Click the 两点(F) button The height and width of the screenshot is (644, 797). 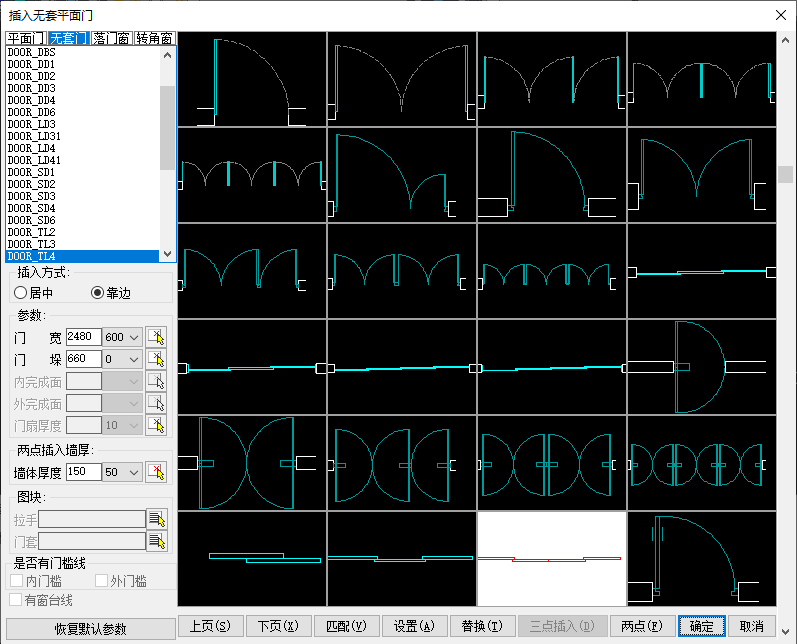642,626
